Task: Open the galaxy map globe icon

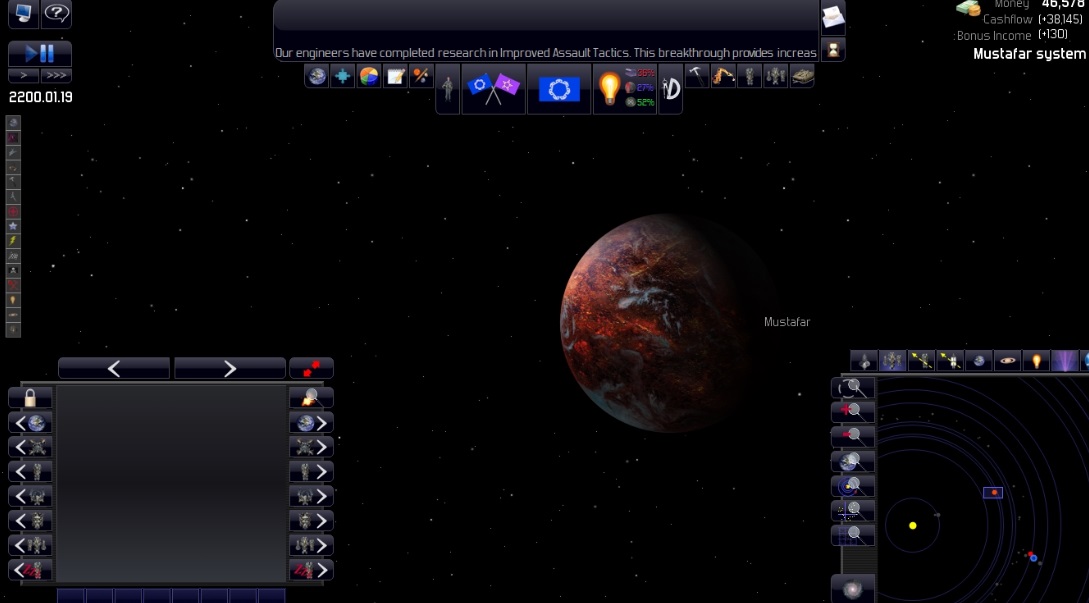Action: [x=316, y=74]
